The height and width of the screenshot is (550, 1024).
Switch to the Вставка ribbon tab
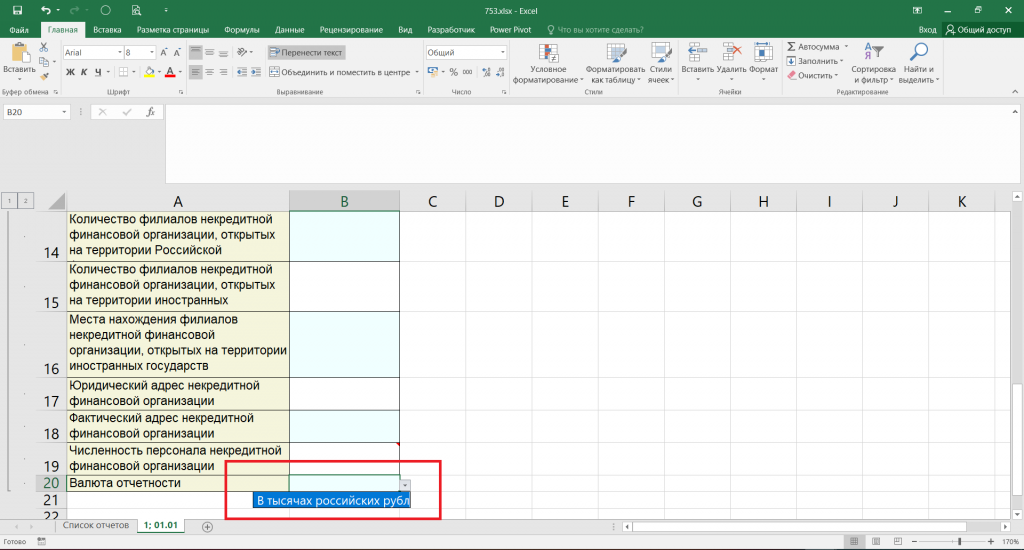pyautogui.click(x=107, y=29)
